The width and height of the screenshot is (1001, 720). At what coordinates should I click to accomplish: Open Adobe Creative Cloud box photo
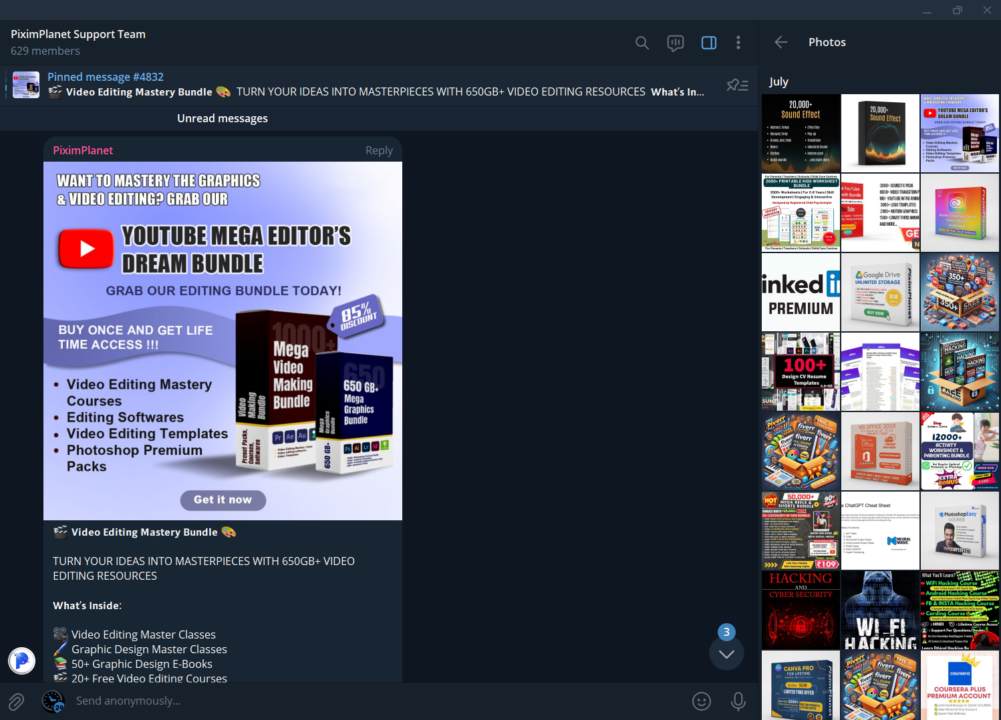point(960,213)
